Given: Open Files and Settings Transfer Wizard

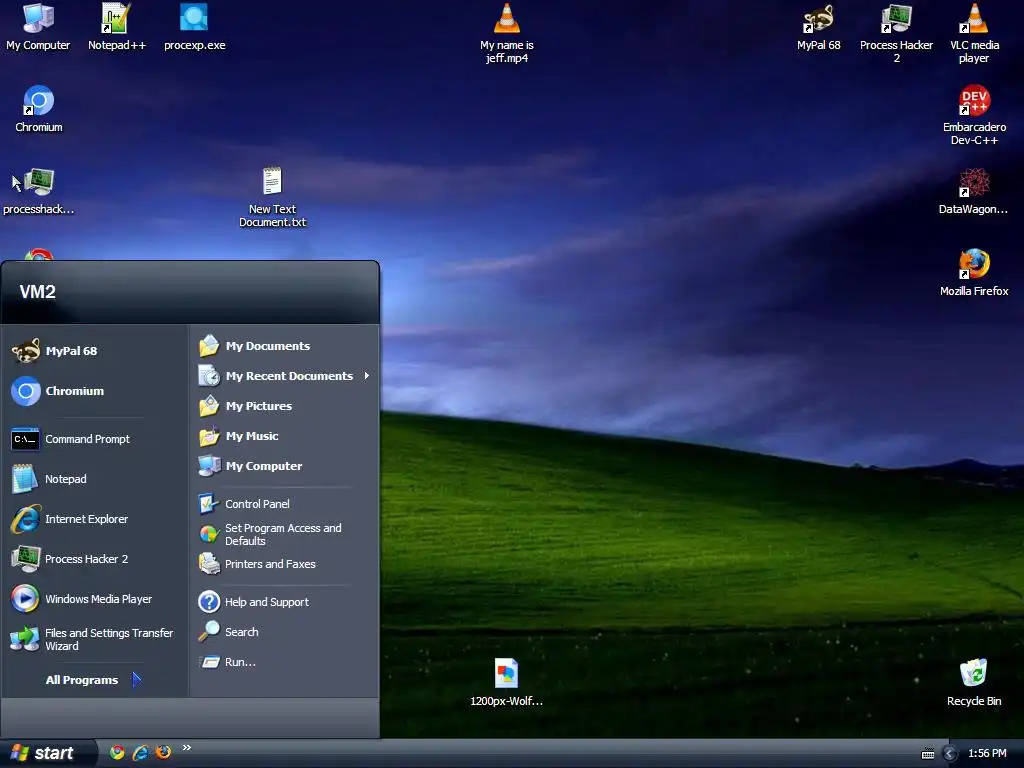Looking at the screenshot, I should coord(94,639).
